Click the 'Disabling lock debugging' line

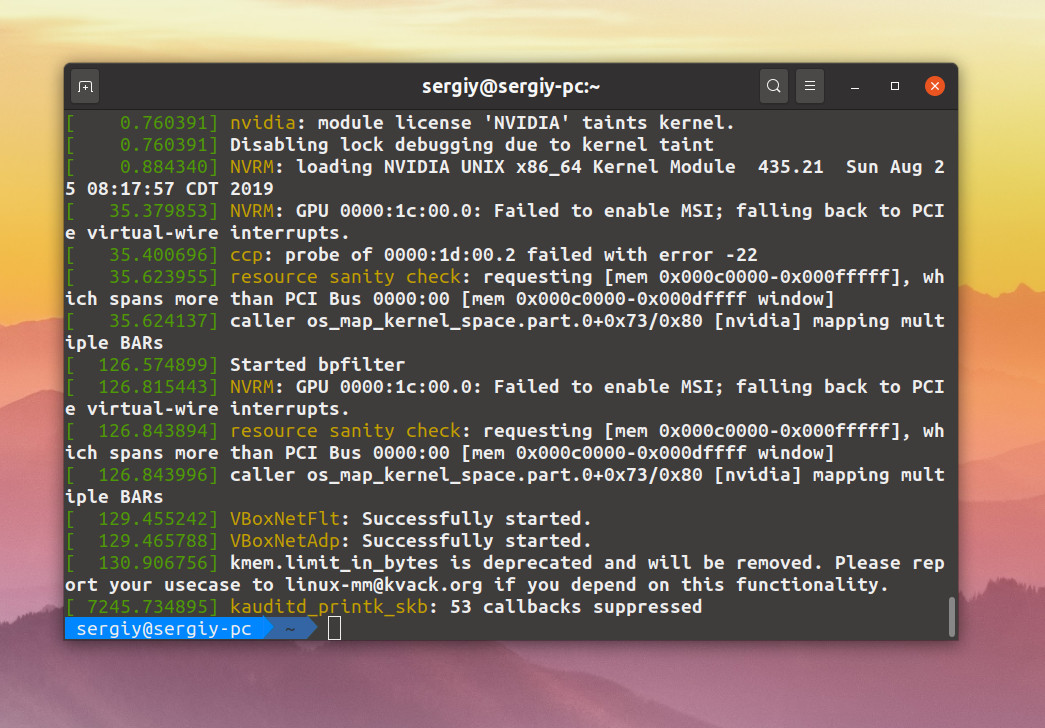click(x=472, y=145)
